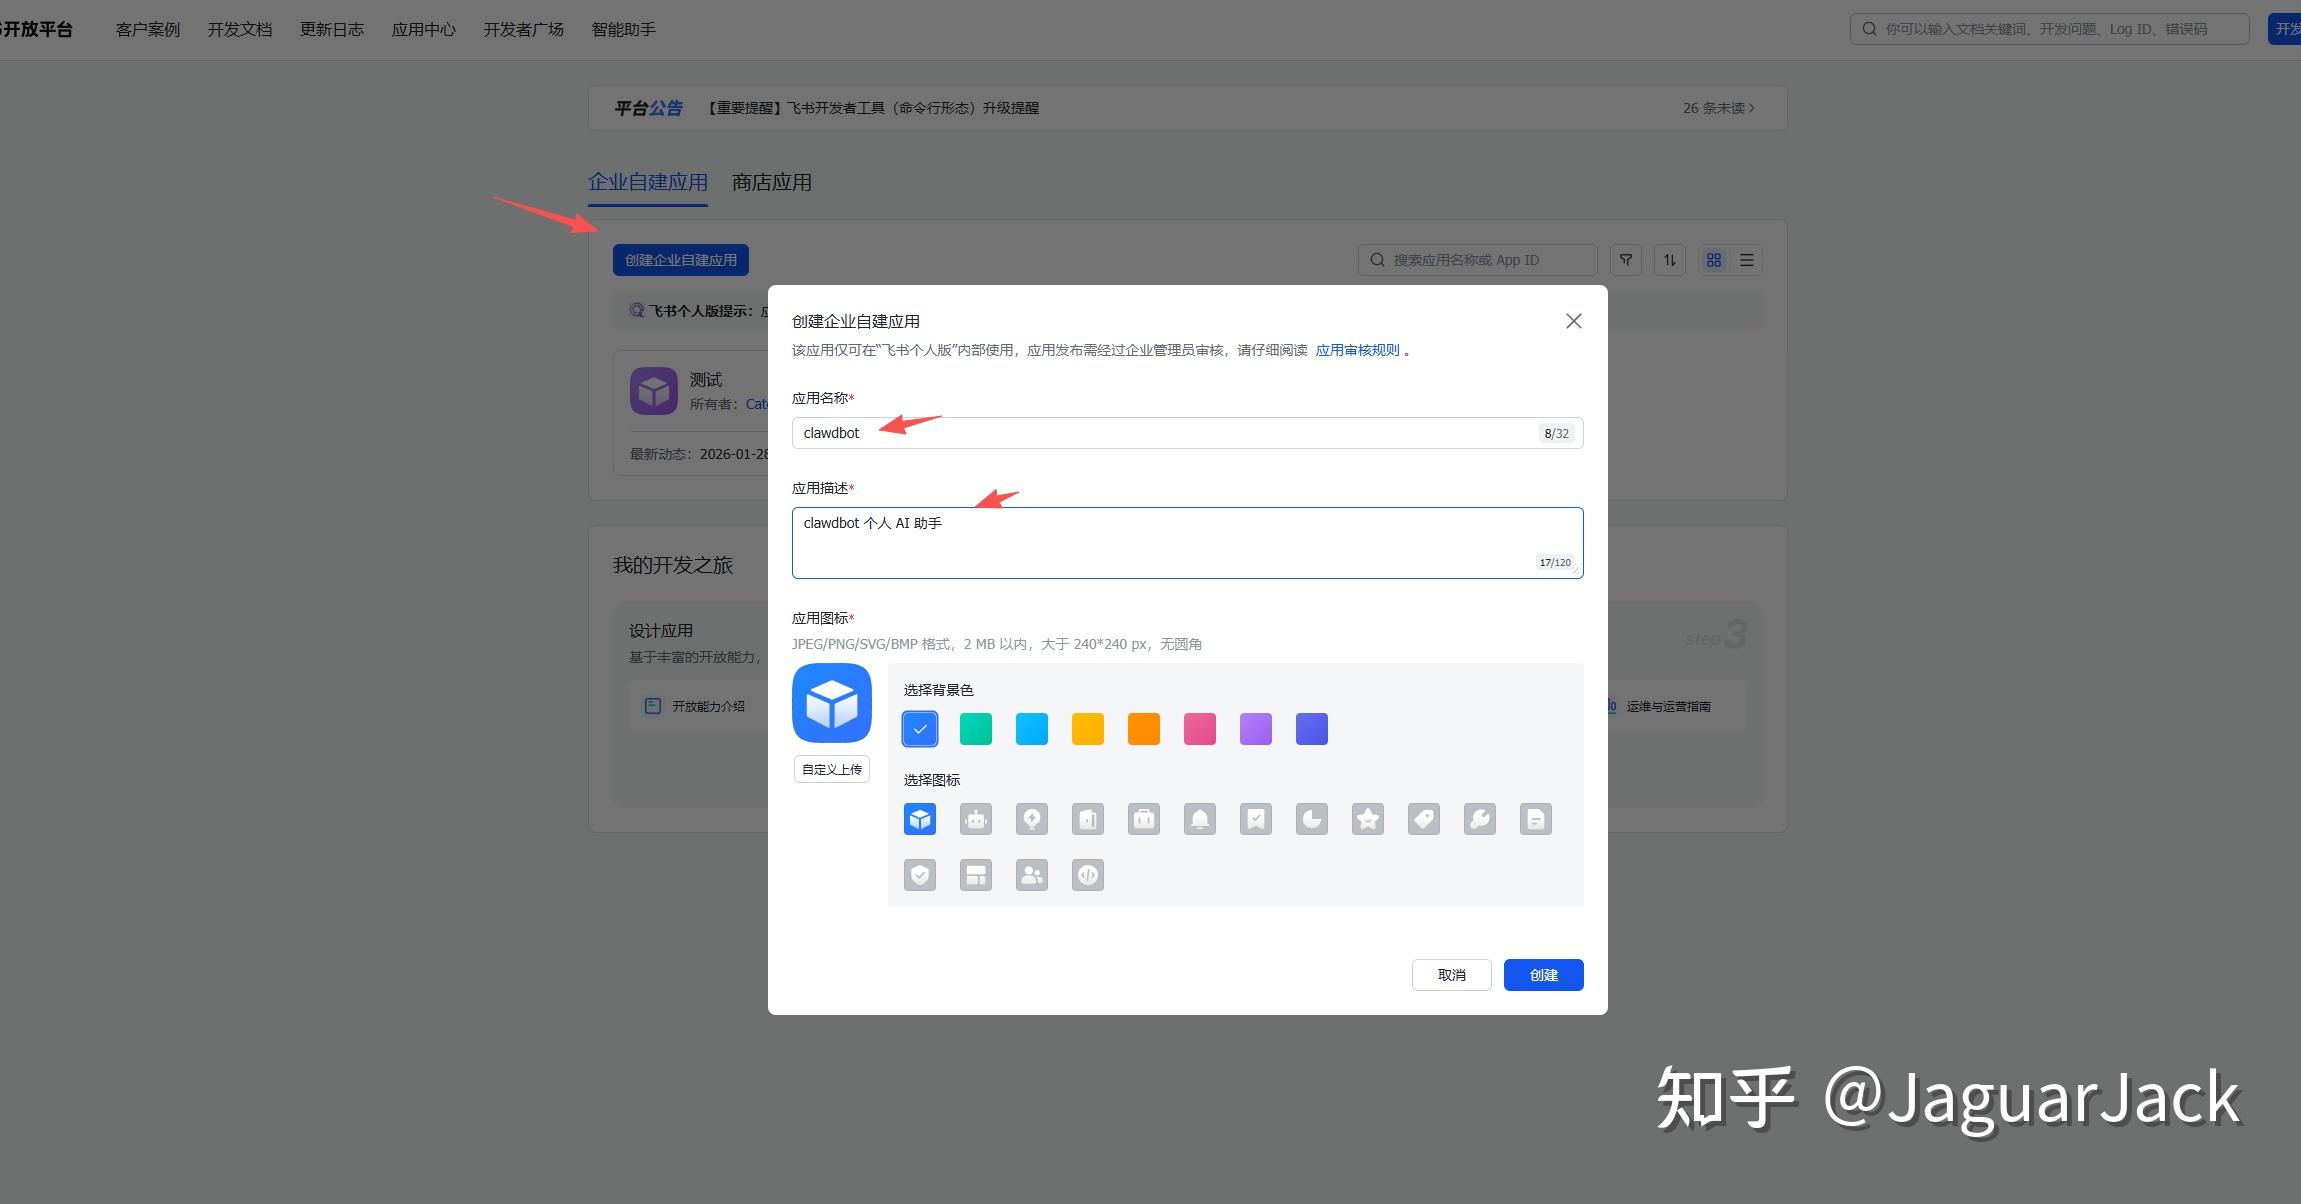Select the people group icon
The image size is (2301, 1204).
tap(1031, 875)
